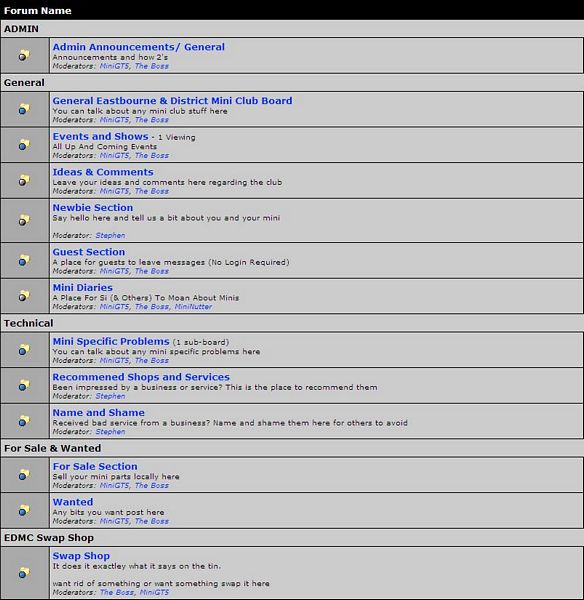Open MiniNutter moderator profile in Mini Diaries
This screenshot has height=600, width=584.
tap(193, 307)
